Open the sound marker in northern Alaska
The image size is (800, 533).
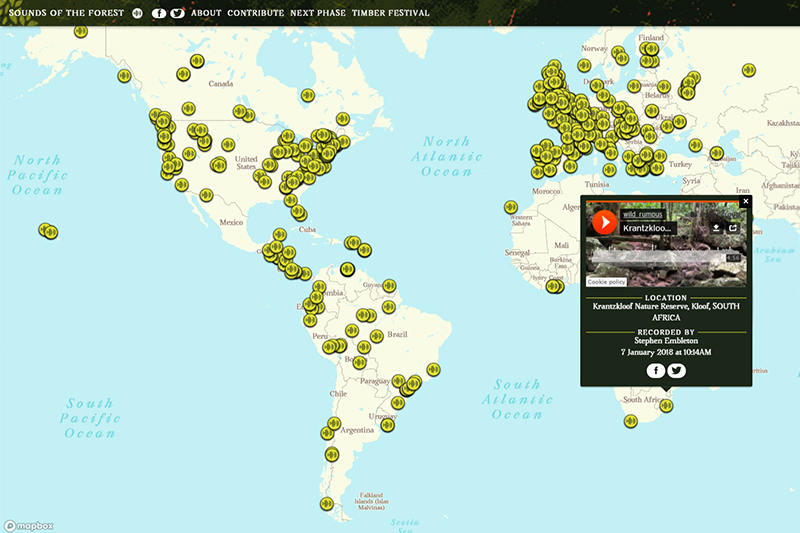(x=81, y=31)
